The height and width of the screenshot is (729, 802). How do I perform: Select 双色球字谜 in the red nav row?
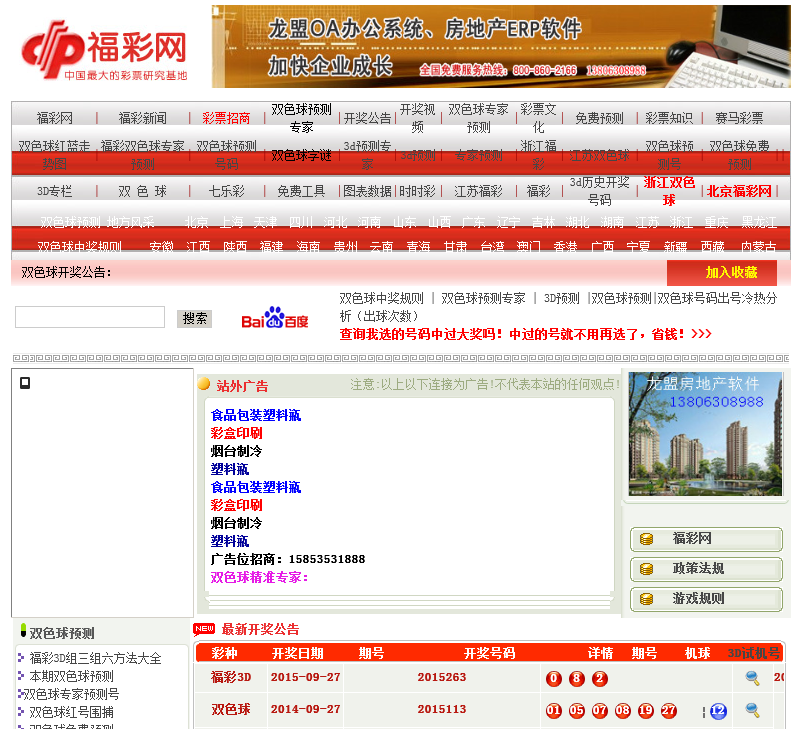coord(301,156)
